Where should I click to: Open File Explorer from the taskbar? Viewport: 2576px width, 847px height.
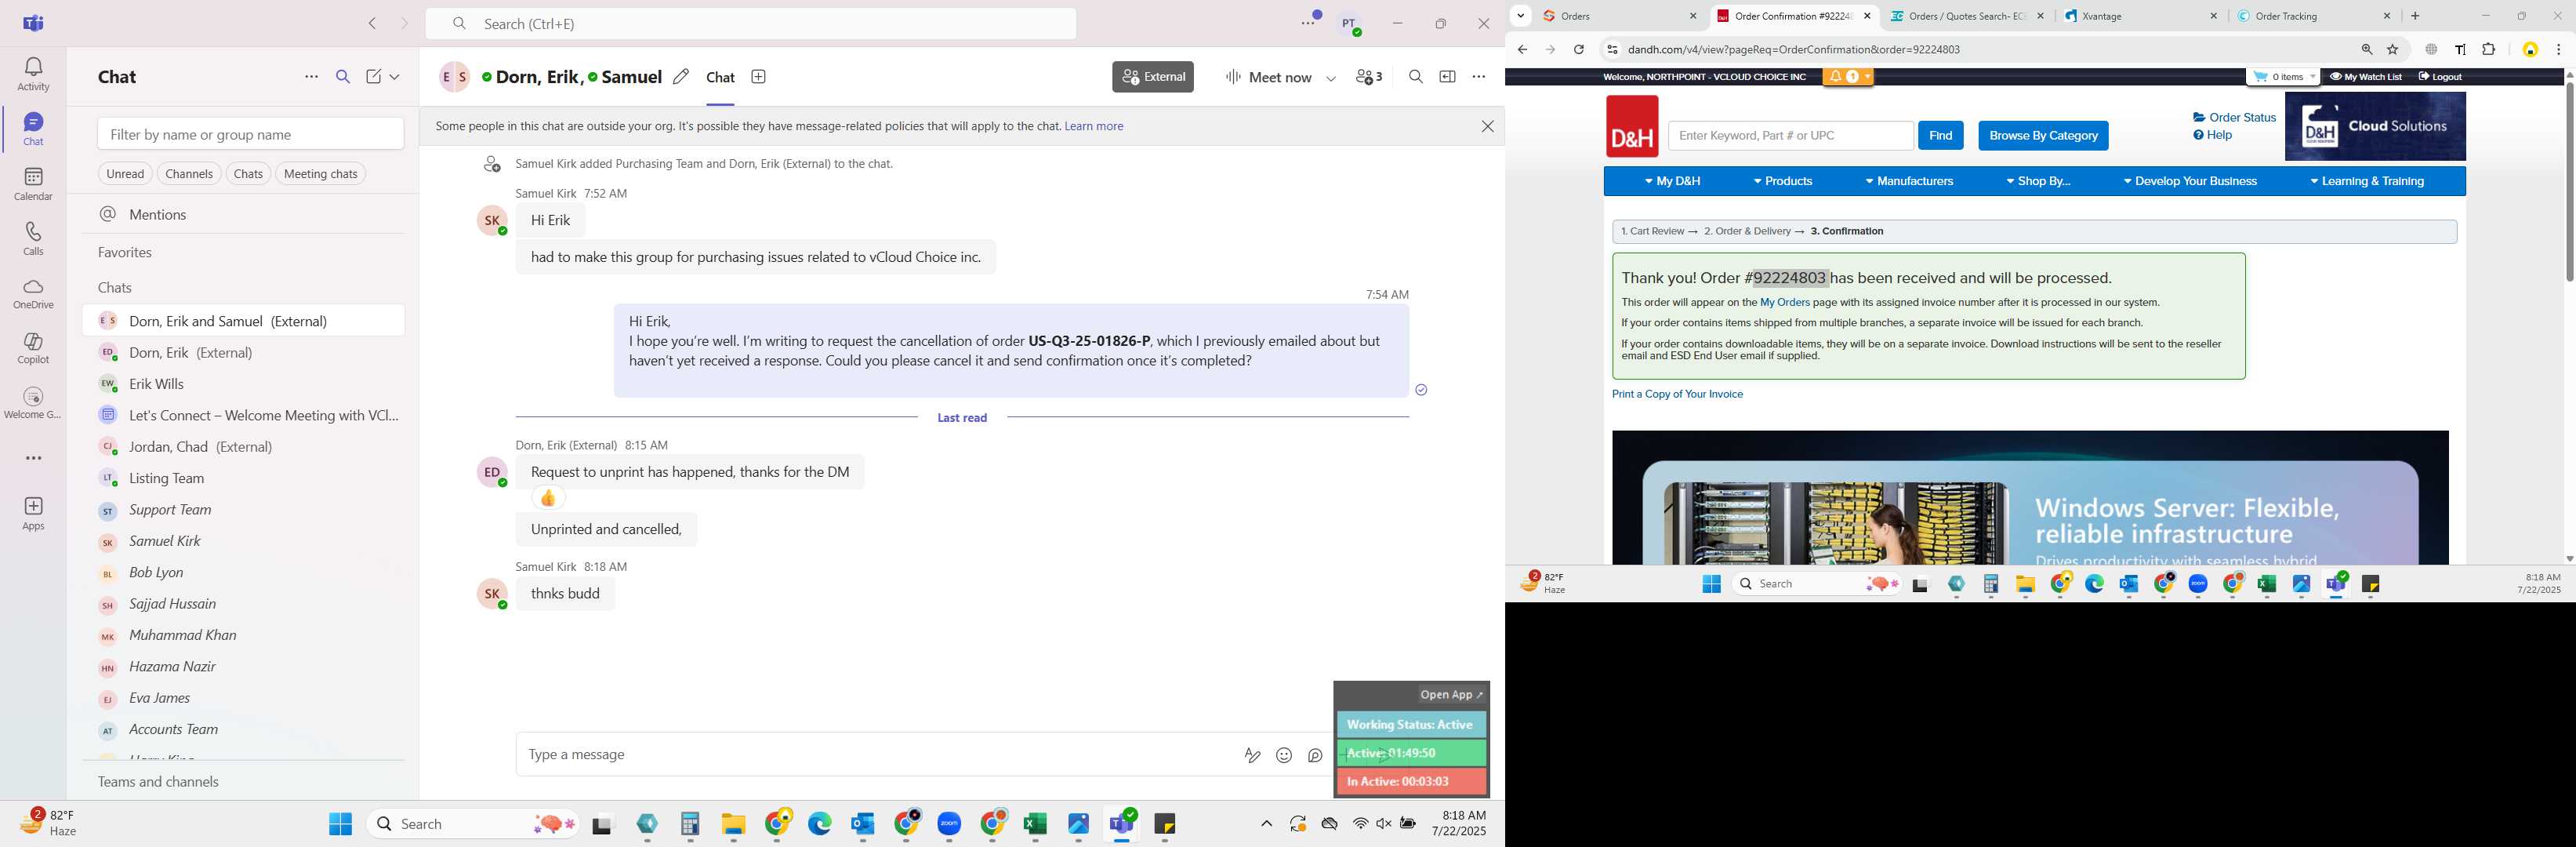734,824
